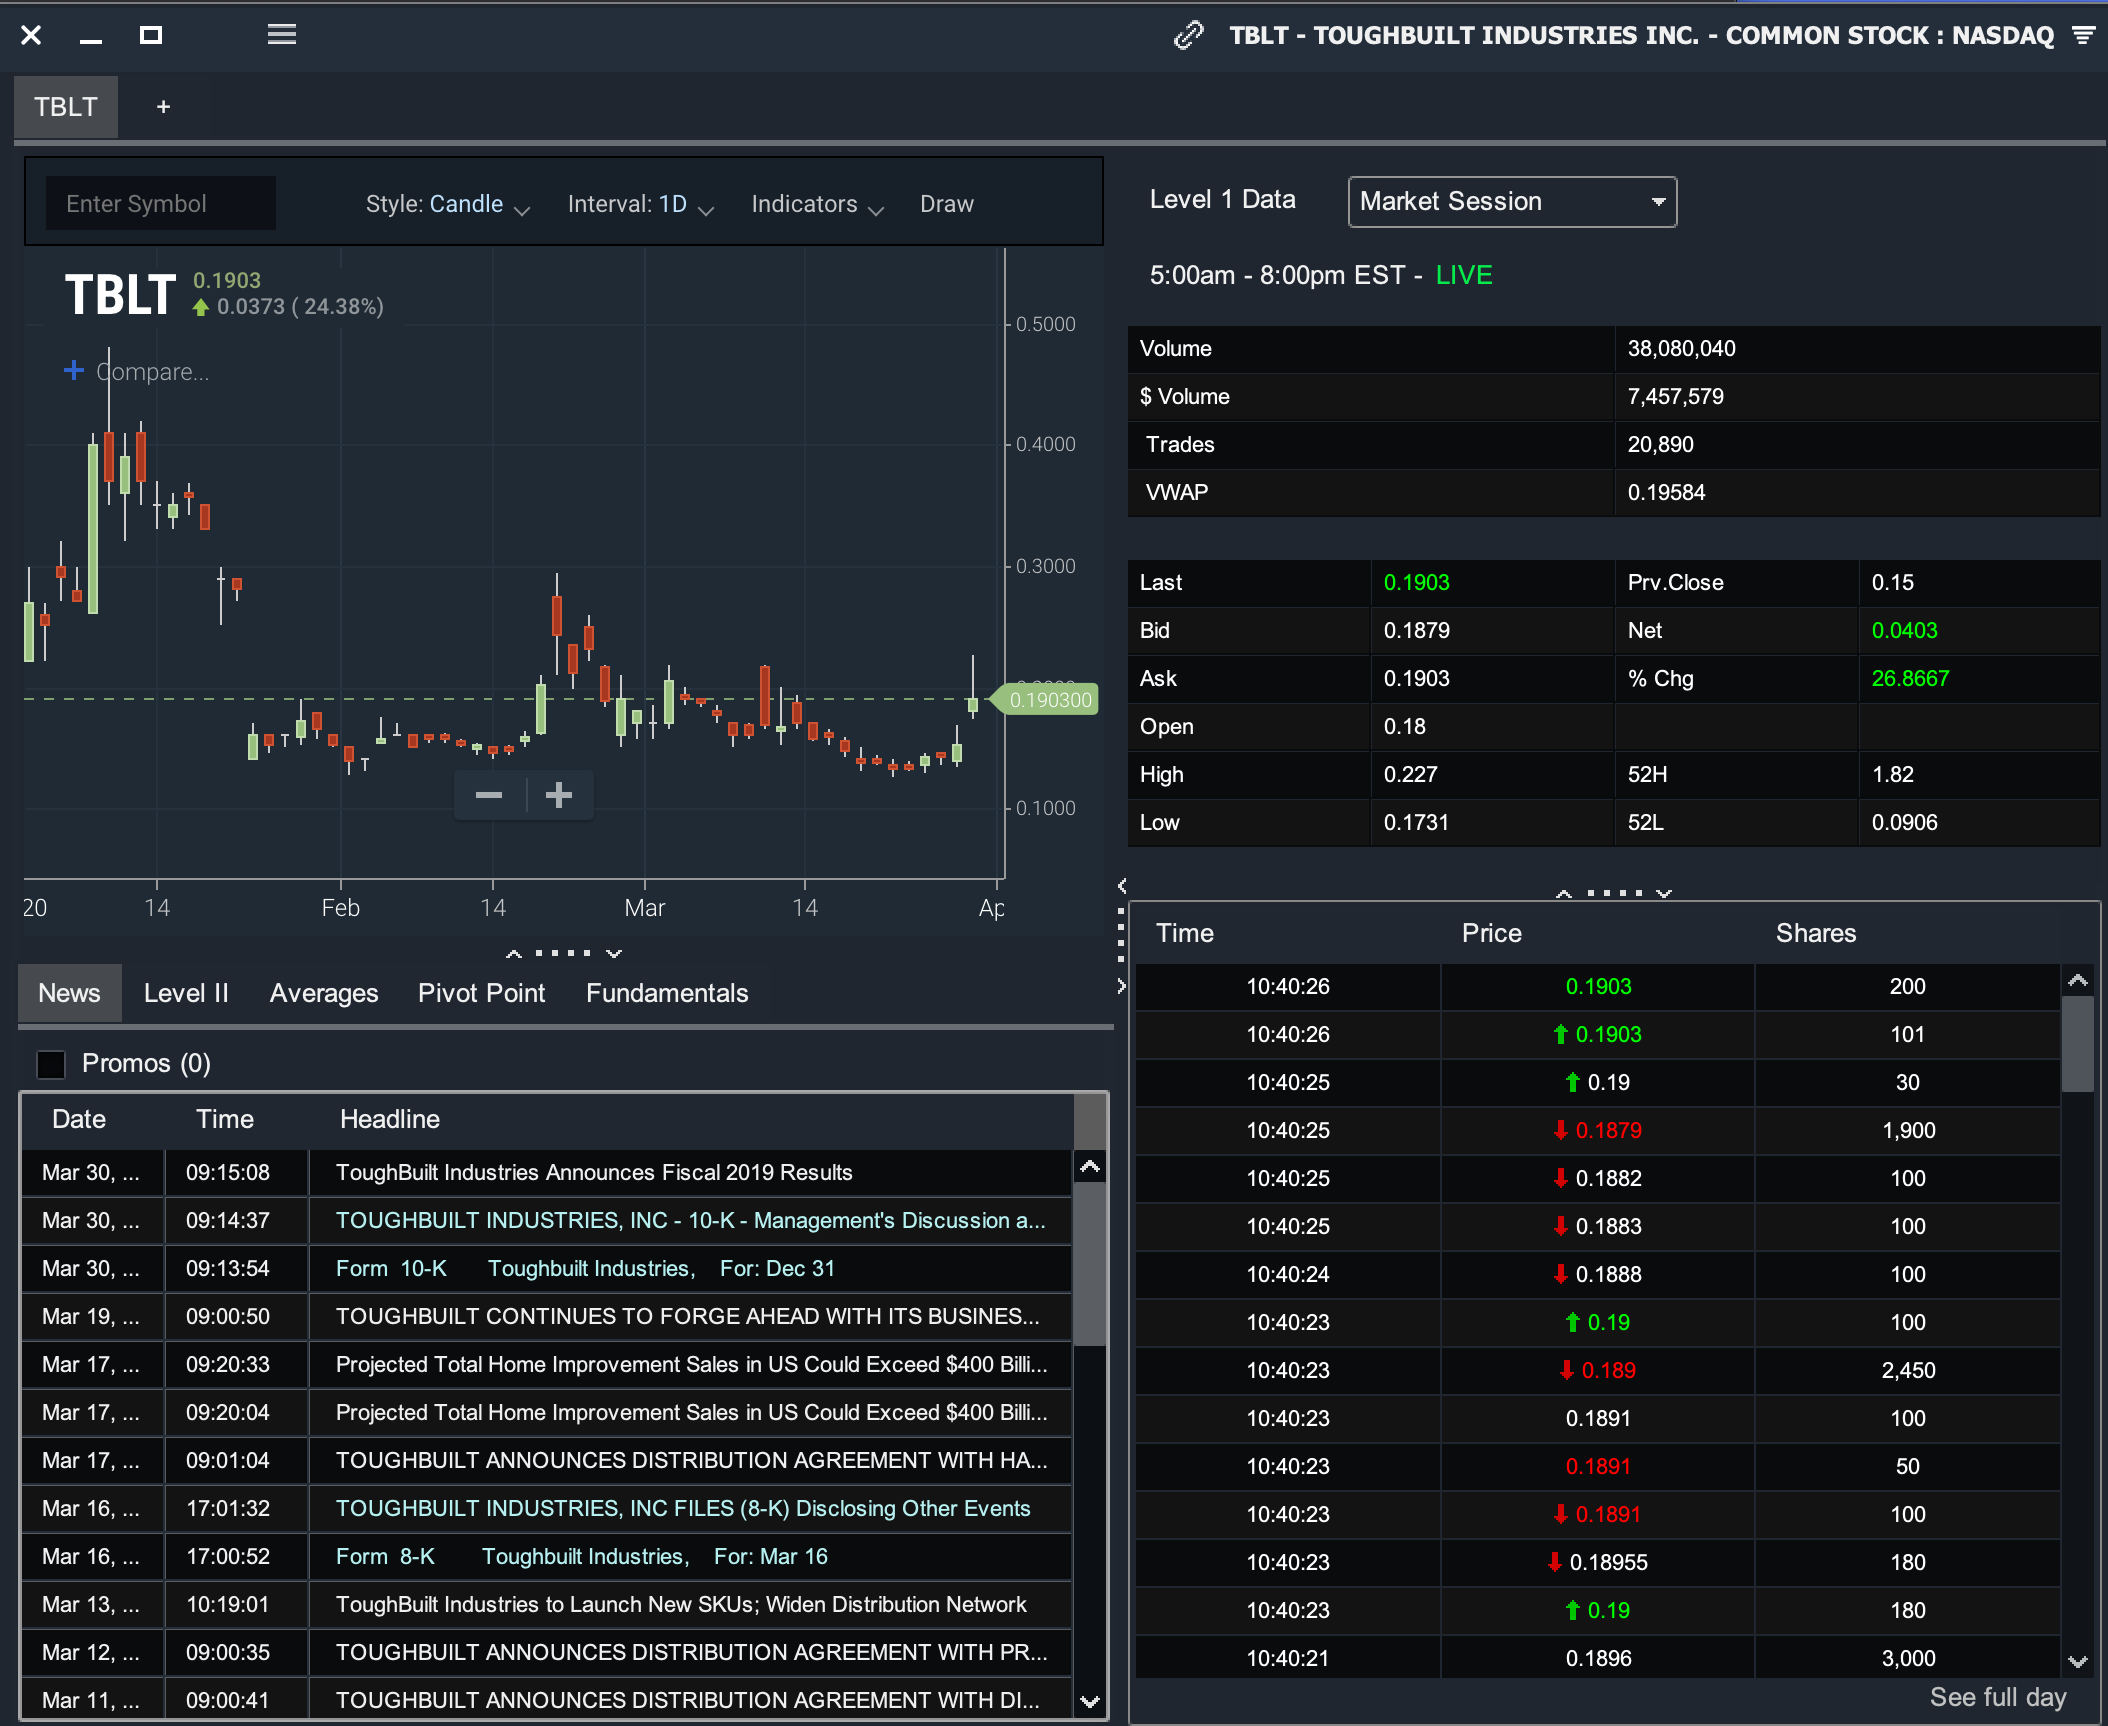
Task: Click time and sales scrollbar thumb
Action: pos(2078,1044)
